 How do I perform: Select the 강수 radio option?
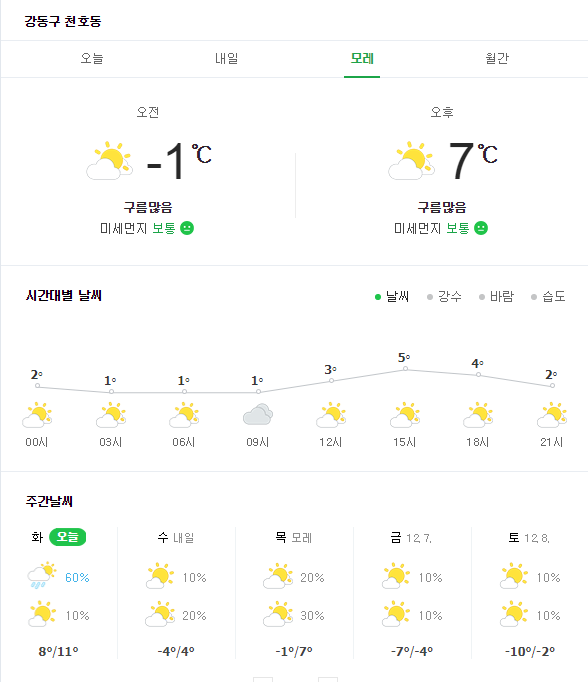[444, 297]
